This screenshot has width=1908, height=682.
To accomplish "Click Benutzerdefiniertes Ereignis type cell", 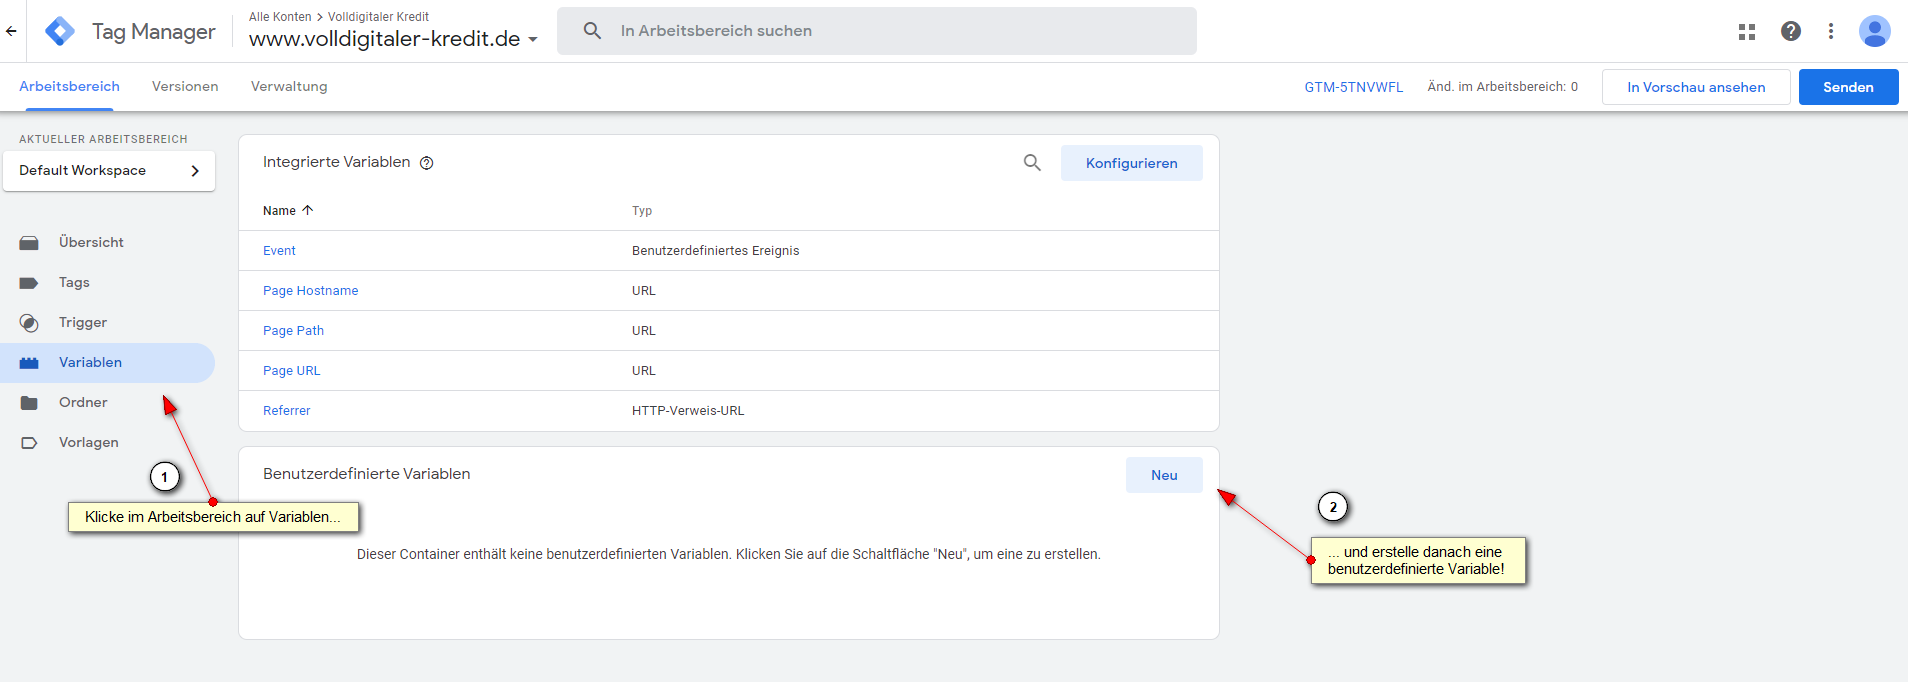I will 715,251.
